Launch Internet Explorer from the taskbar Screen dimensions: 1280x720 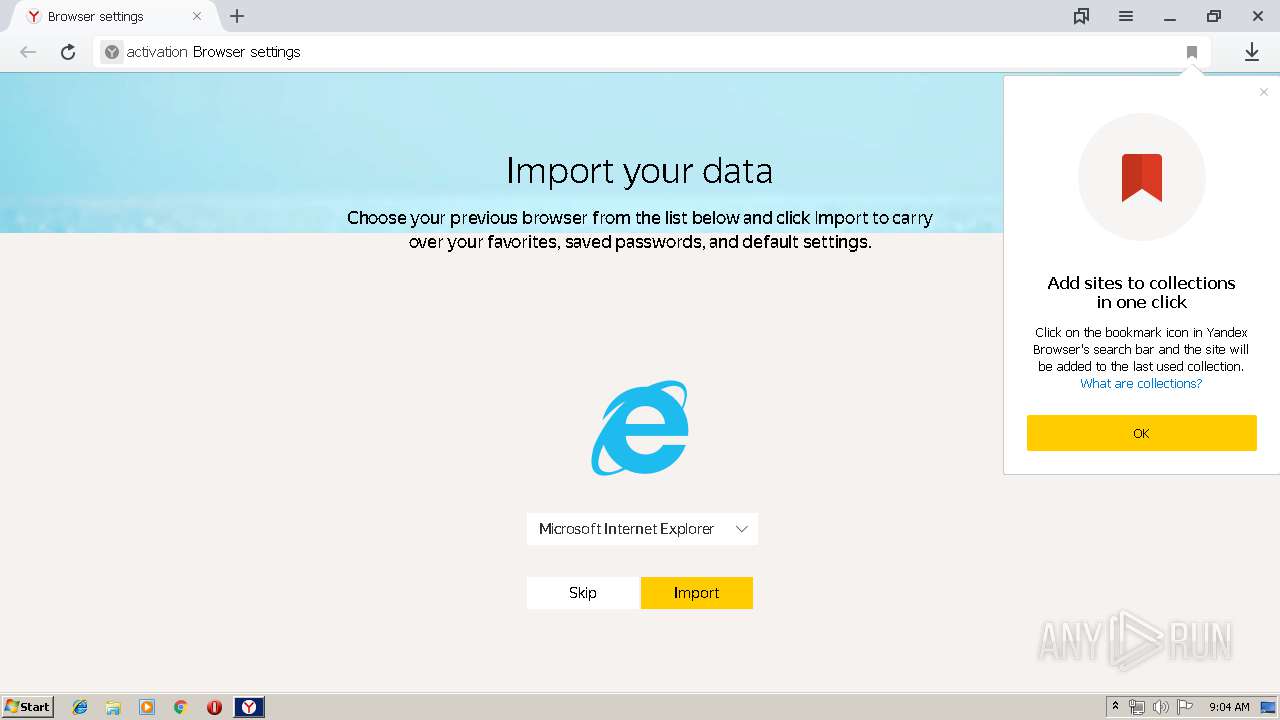point(80,707)
